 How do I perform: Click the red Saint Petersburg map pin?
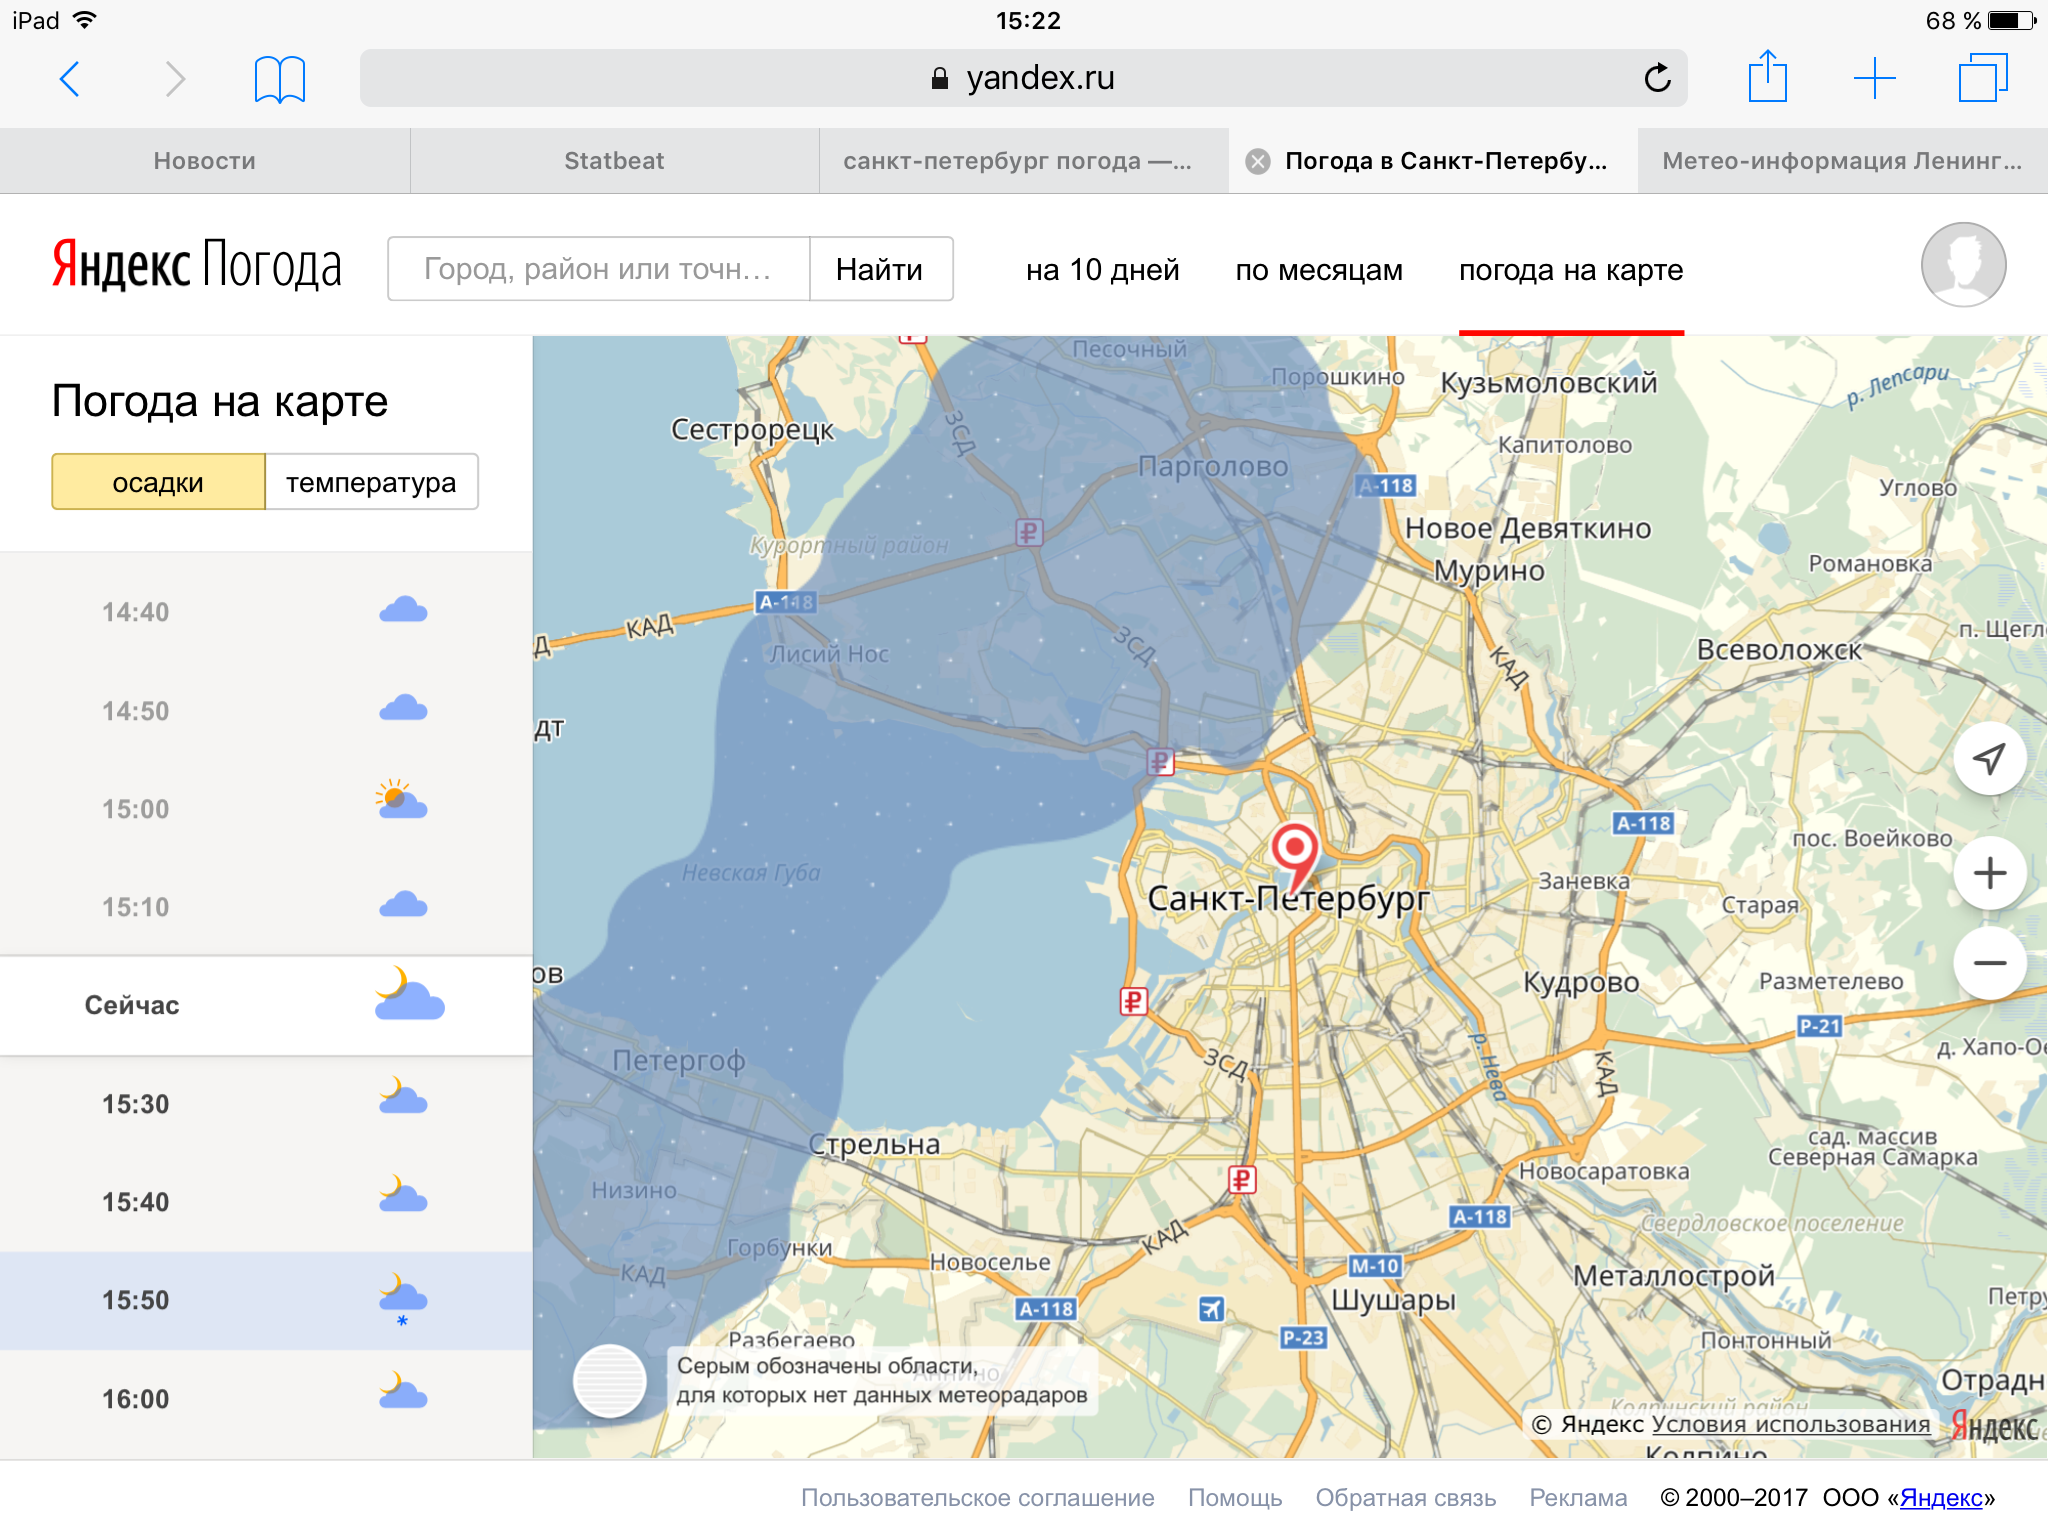point(1295,856)
